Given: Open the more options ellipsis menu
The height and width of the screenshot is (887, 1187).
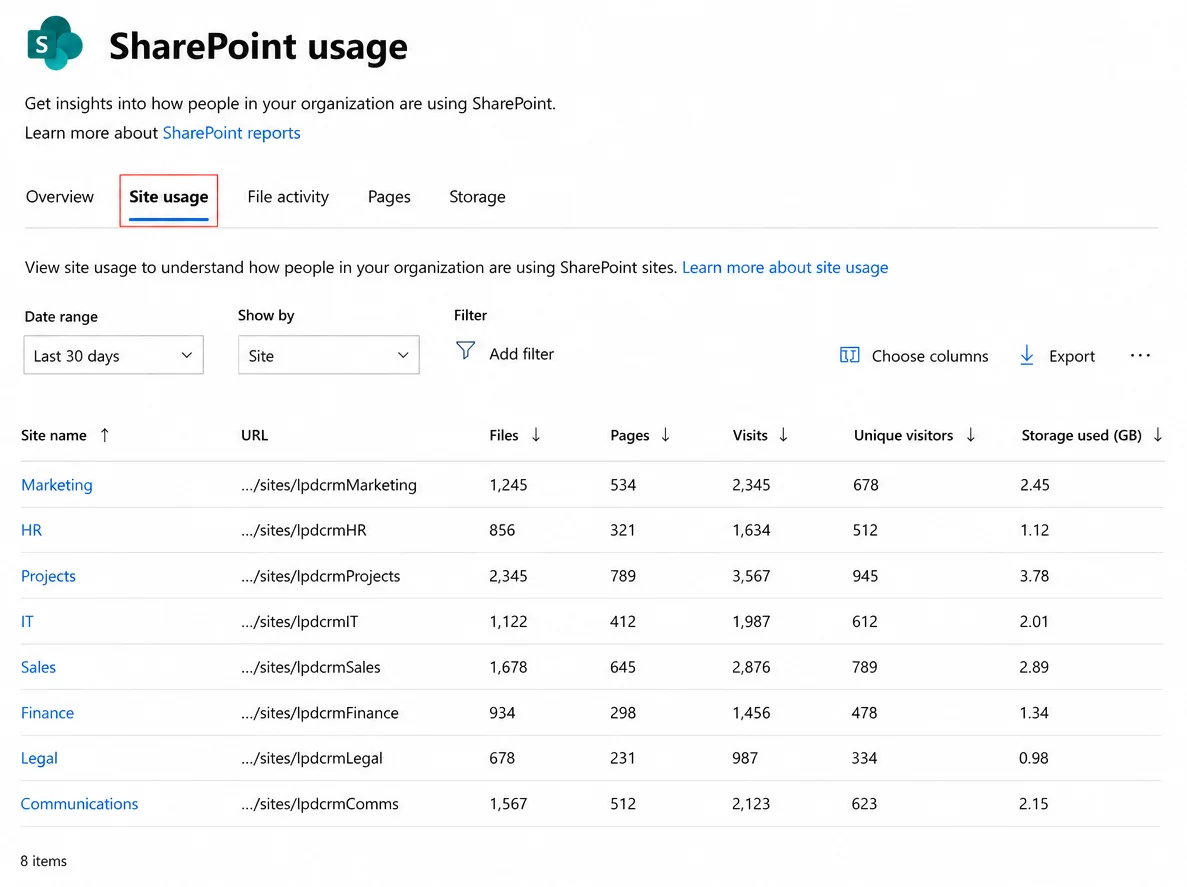Looking at the screenshot, I should 1140,356.
